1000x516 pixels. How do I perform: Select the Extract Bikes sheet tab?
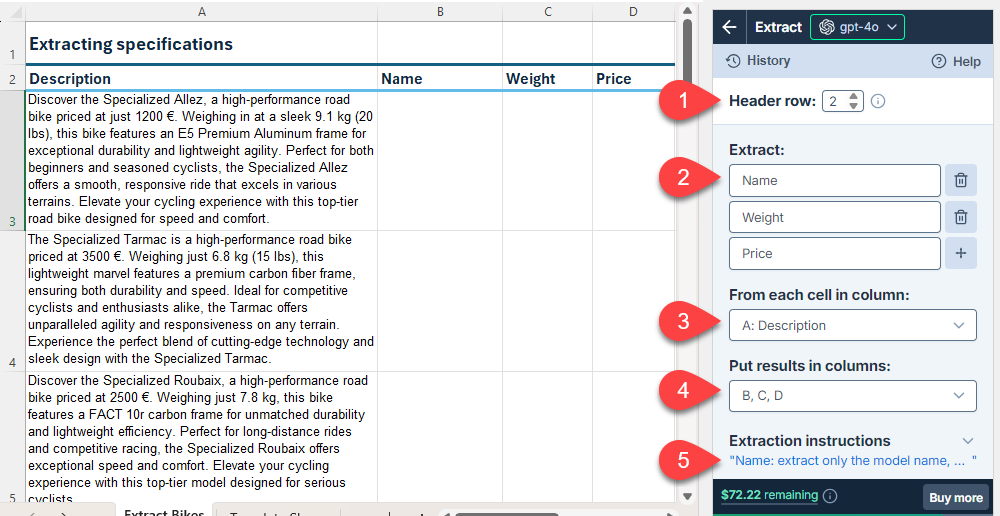pyautogui.click(x=163, y=513)
